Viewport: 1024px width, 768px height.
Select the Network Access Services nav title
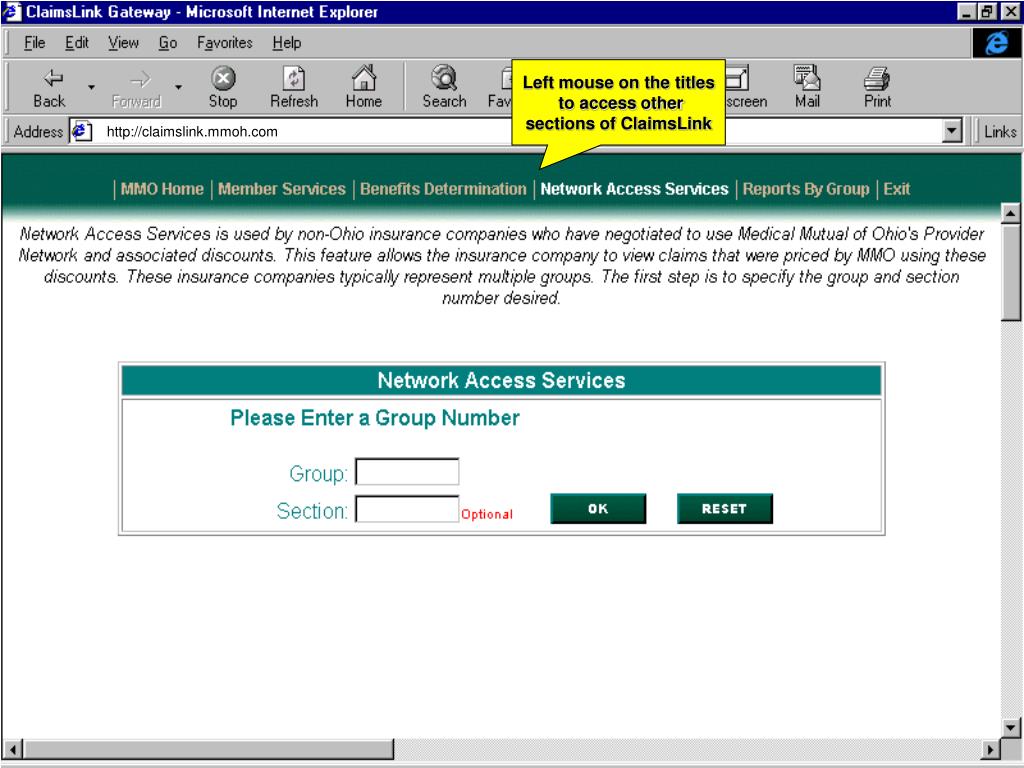(x=634, y=189)
